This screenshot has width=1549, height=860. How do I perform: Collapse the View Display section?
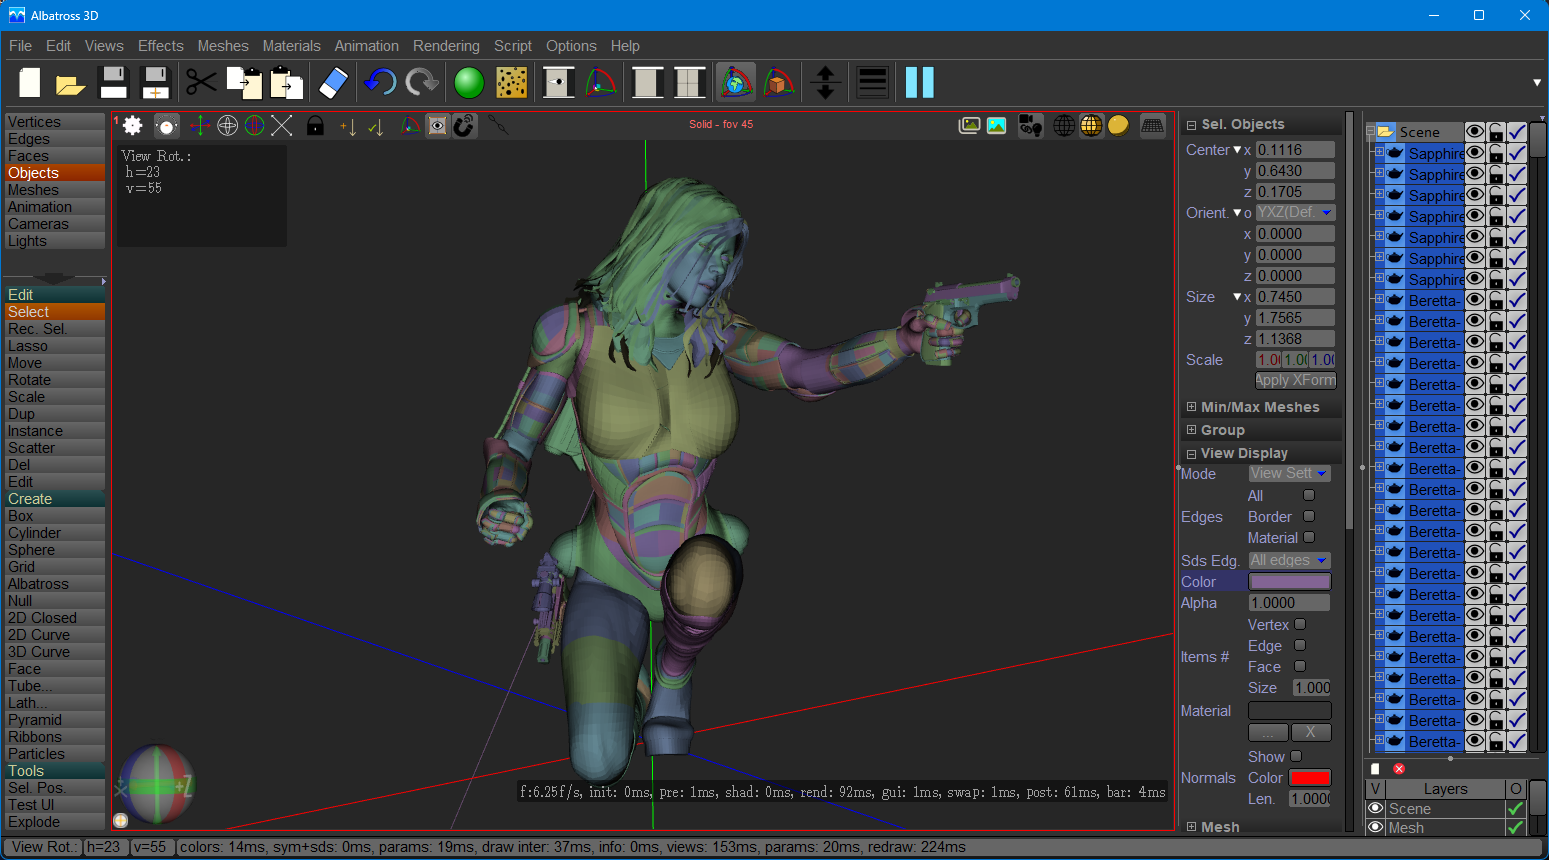click(1191, 453)
